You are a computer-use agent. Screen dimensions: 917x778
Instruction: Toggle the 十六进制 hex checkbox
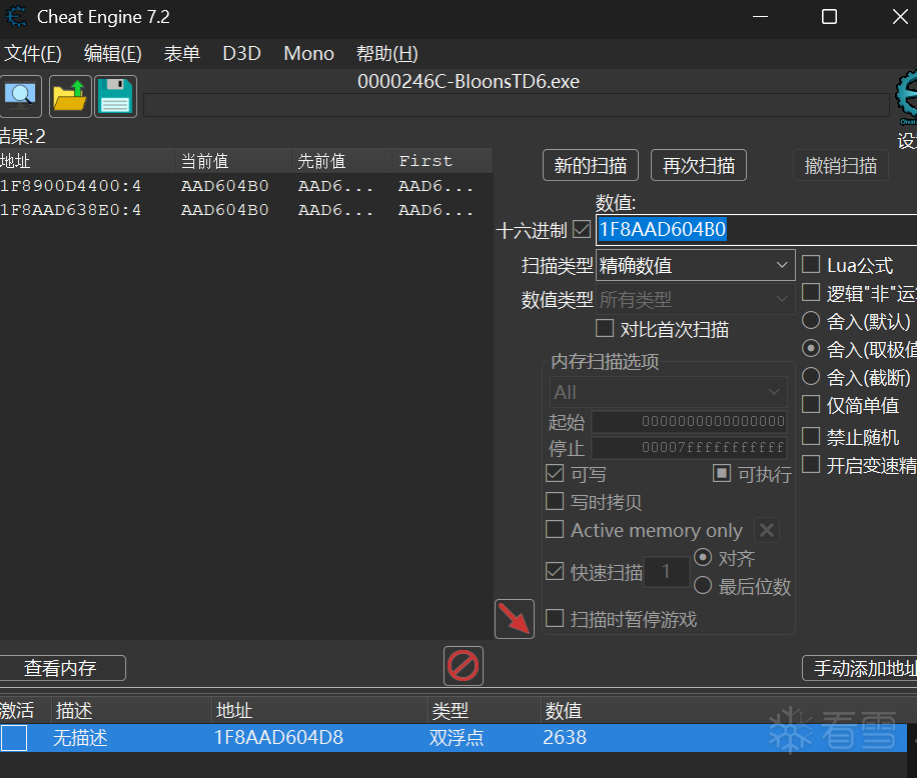pyautogui.click(x=582, y=229)
